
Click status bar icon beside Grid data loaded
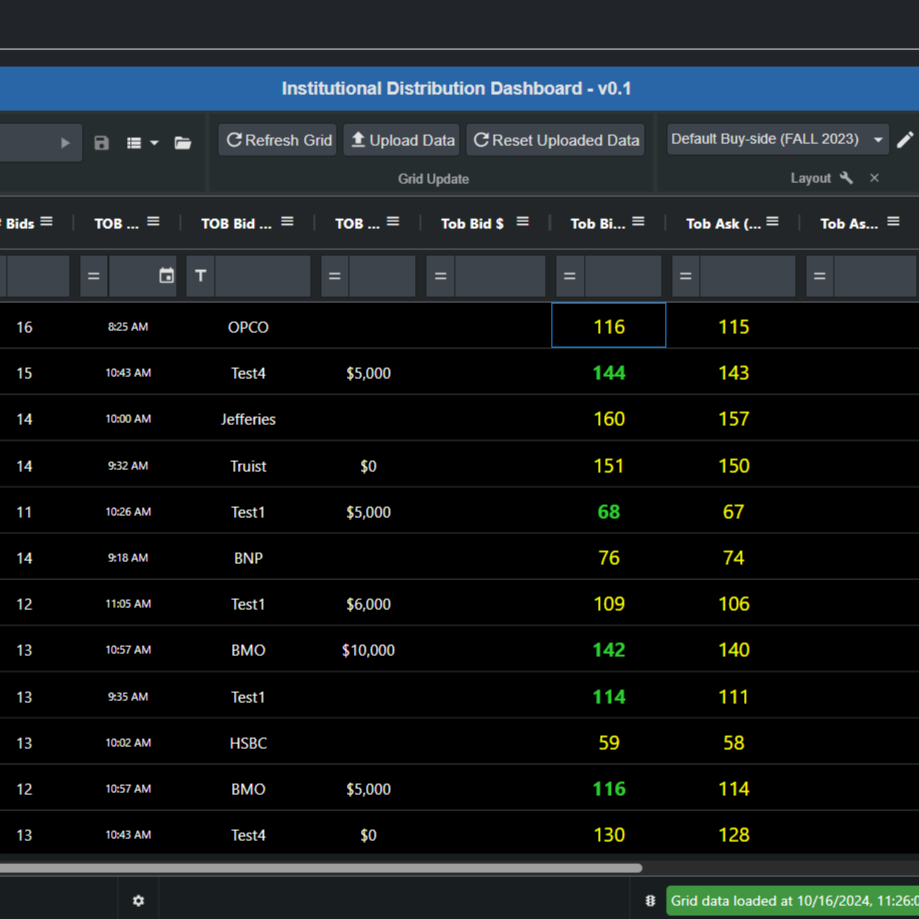tap(651, 901)
